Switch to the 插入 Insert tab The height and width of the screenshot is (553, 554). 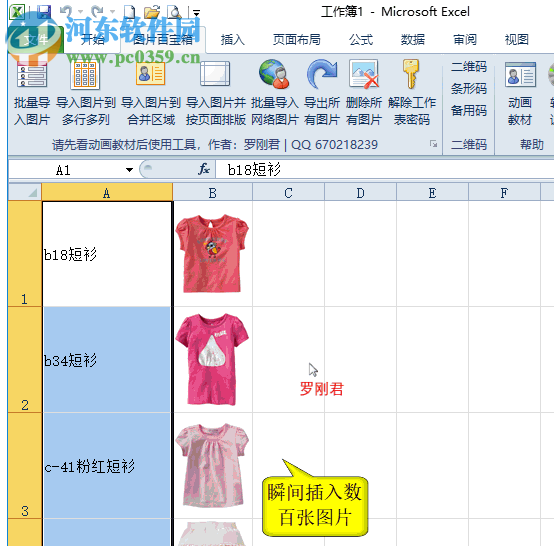coord(232,40)
